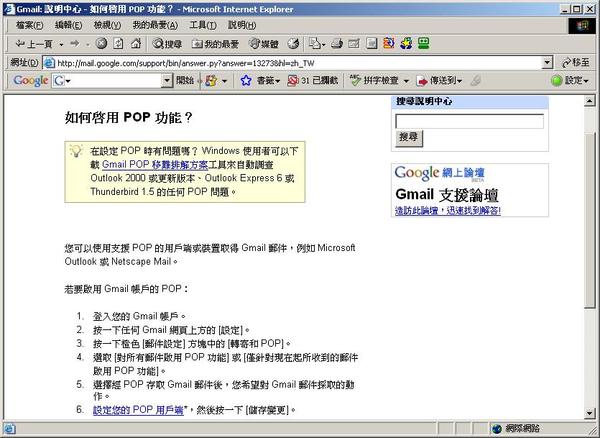Click the edit page icon
This screenshot has width=600, height=438.
pos(354,44)
